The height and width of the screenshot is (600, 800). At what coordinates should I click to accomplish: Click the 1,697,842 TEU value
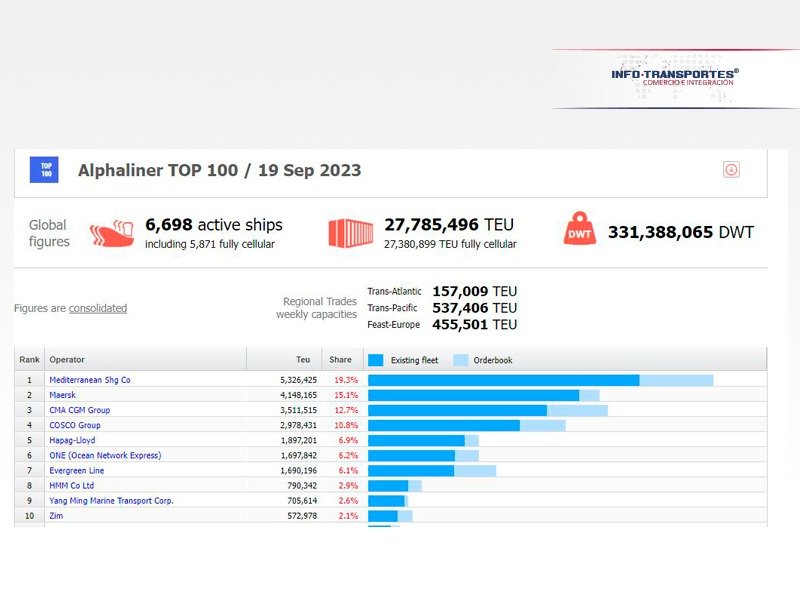click(x=298, y=455)
